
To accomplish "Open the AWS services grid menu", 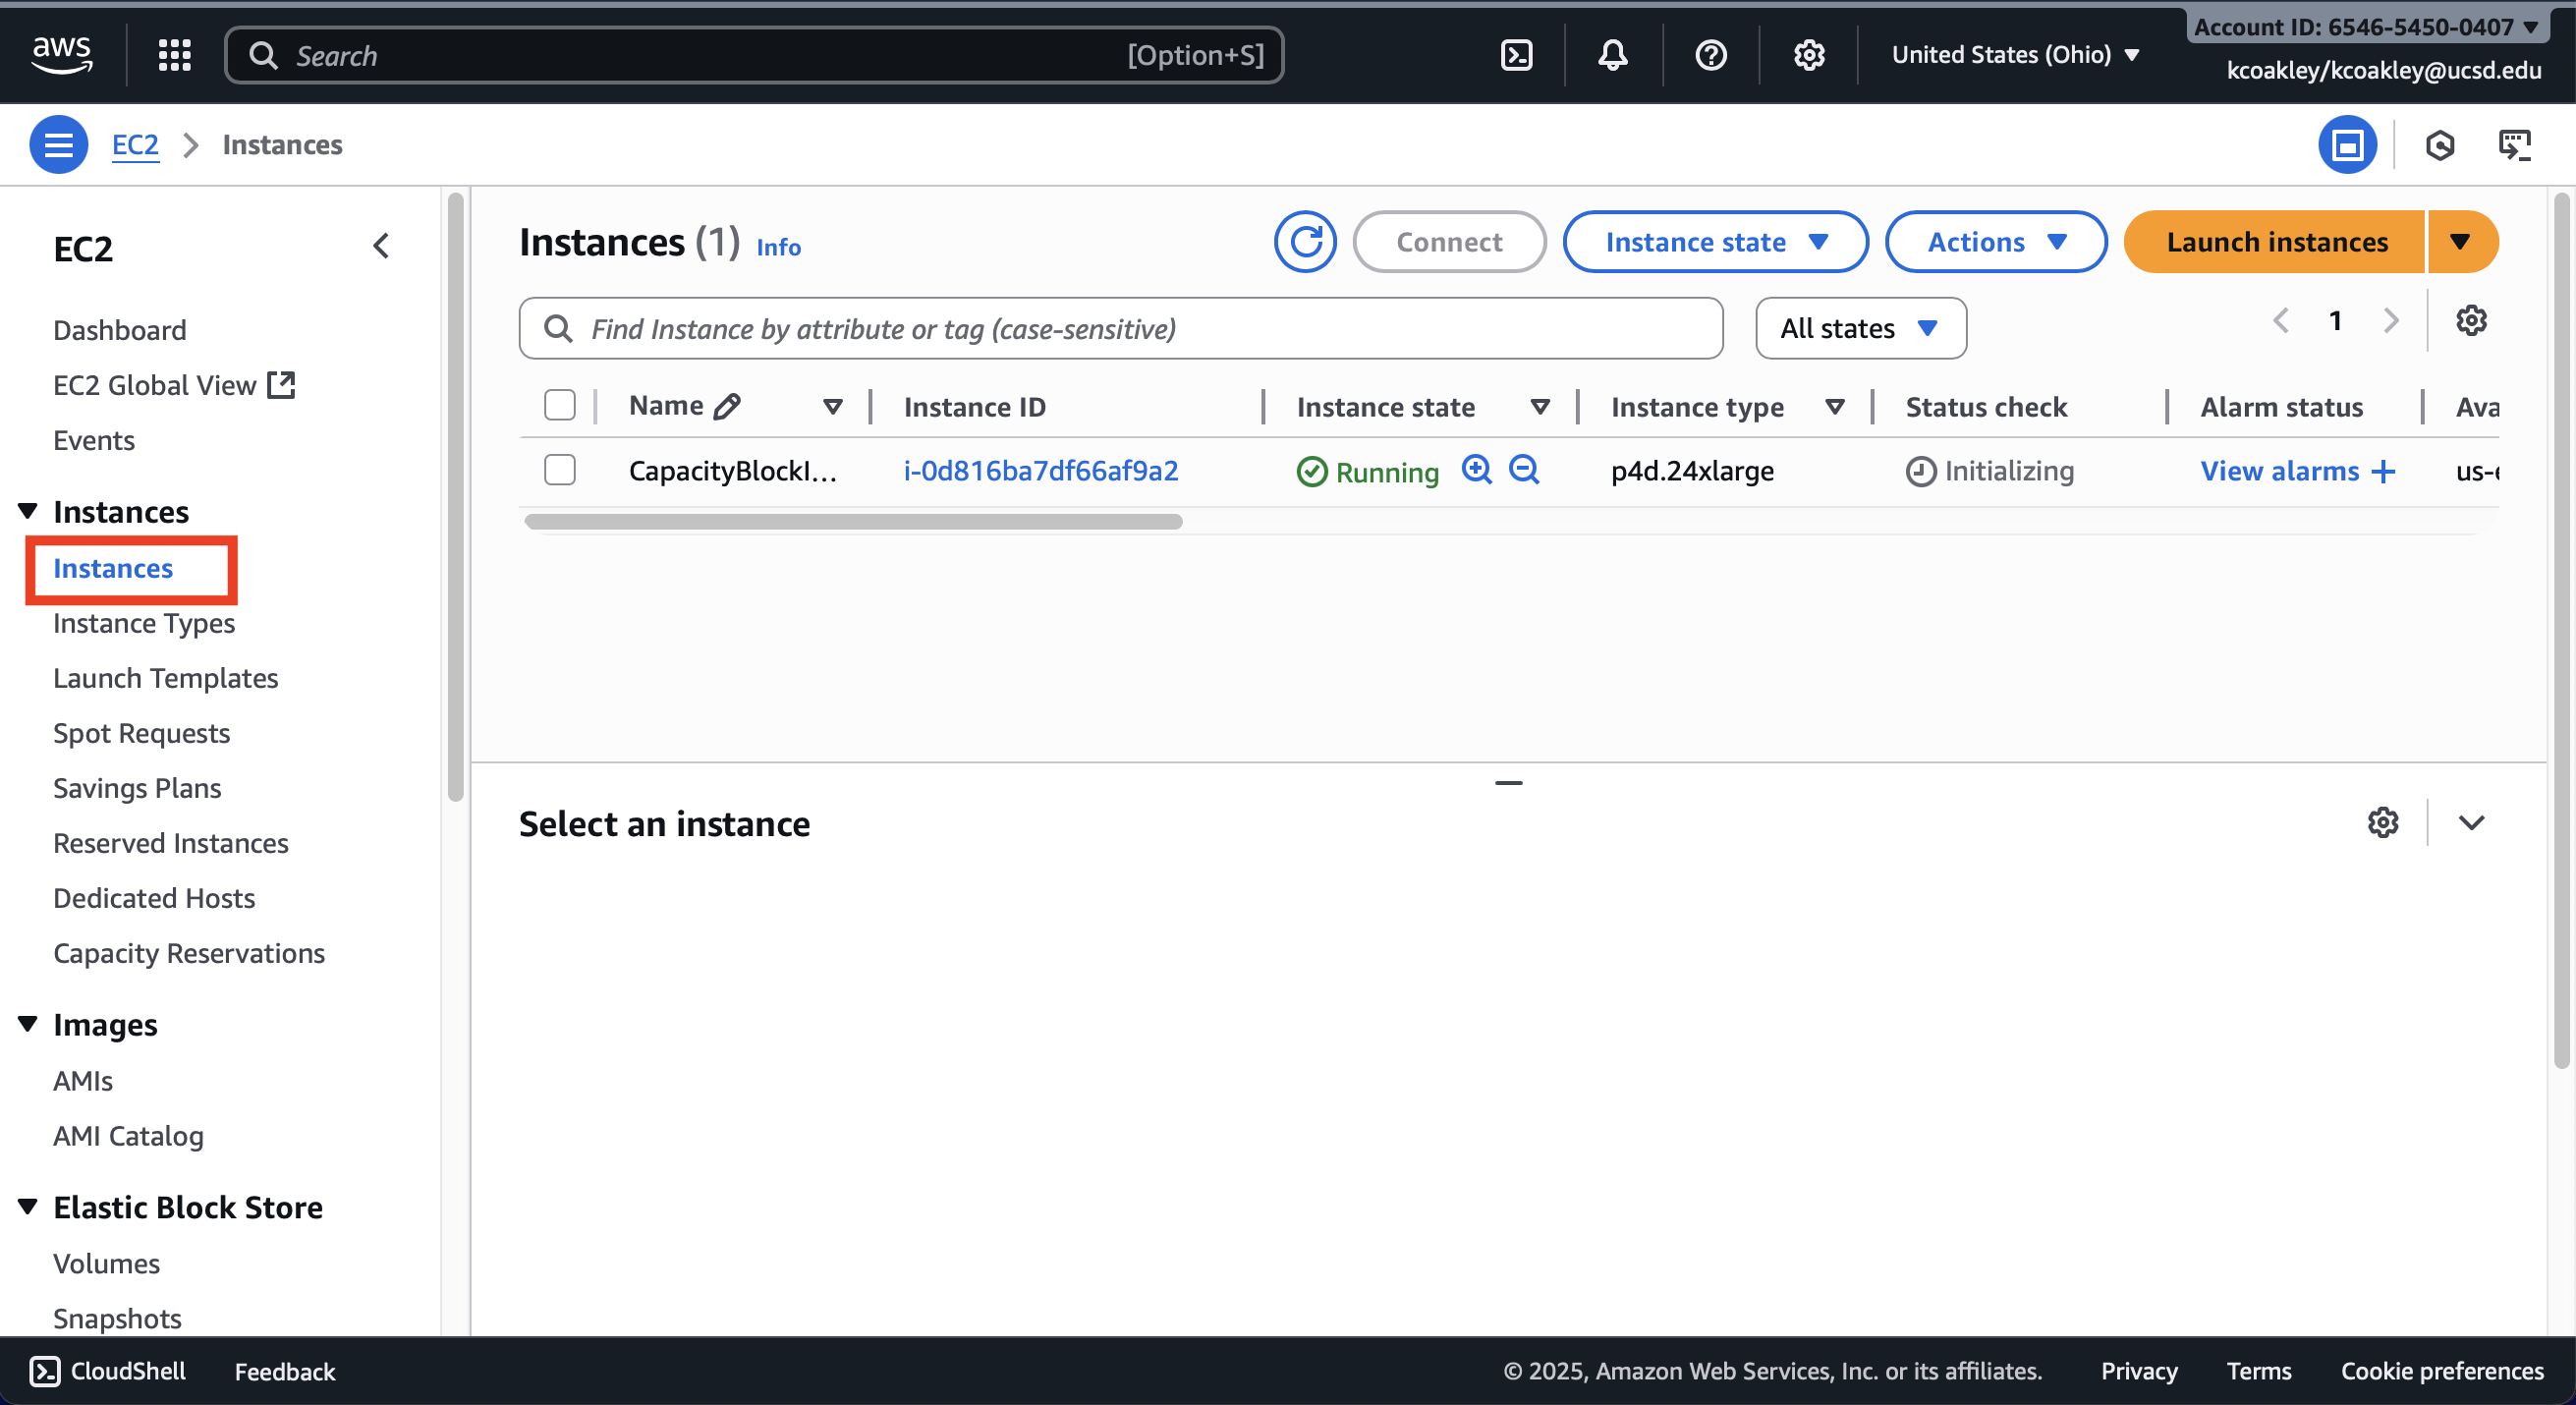I will [x=175, y=55].
